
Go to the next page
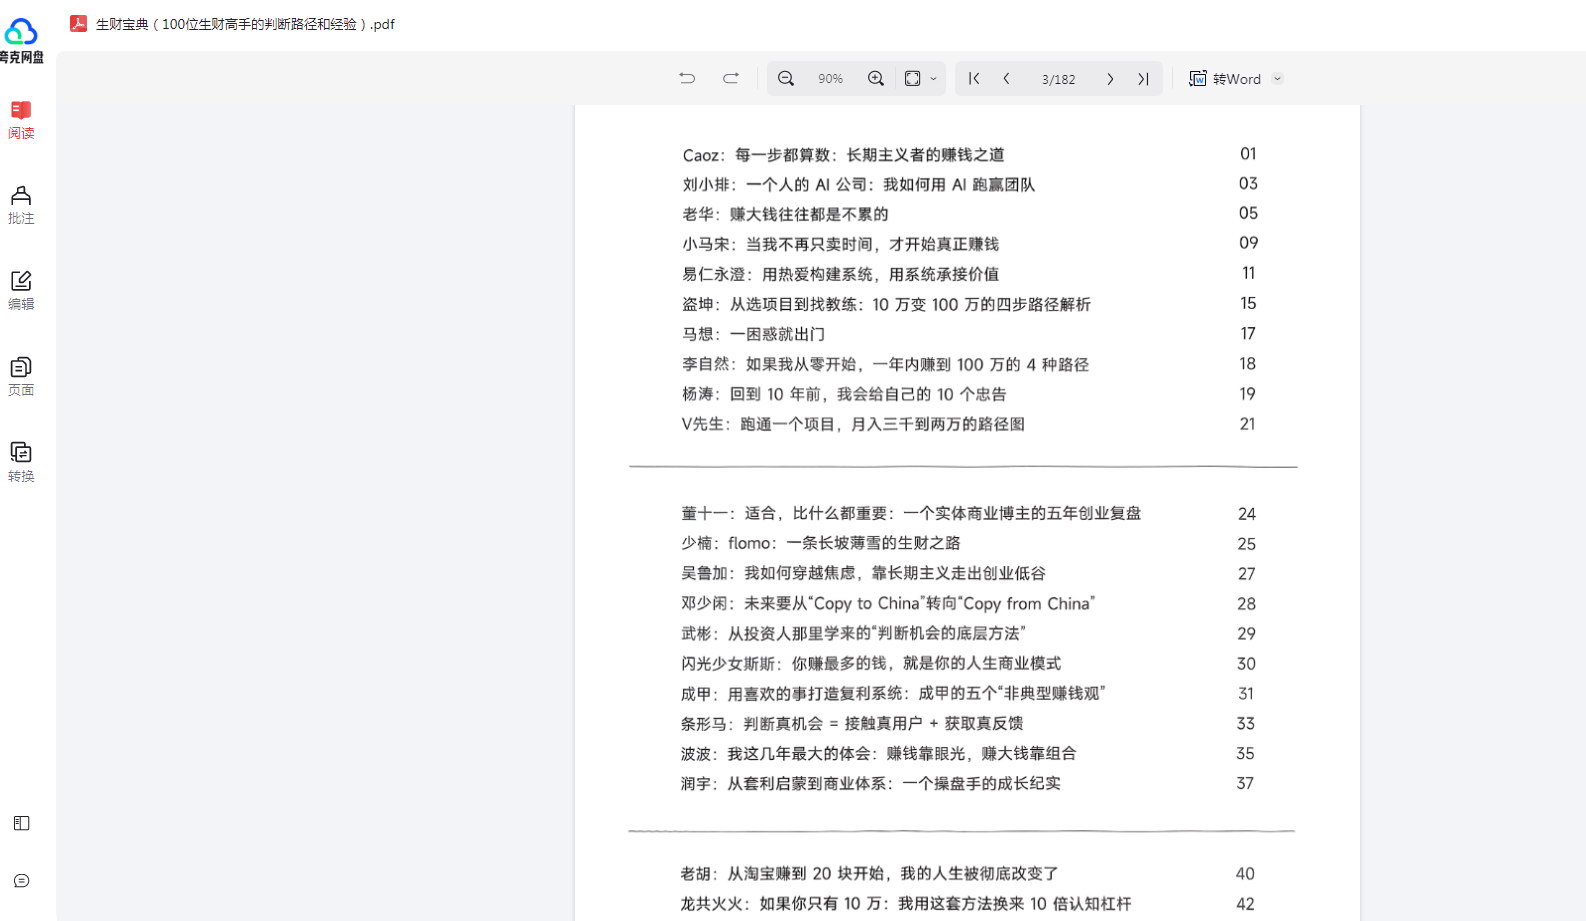pyautogui.click(x=1110, y=79)
